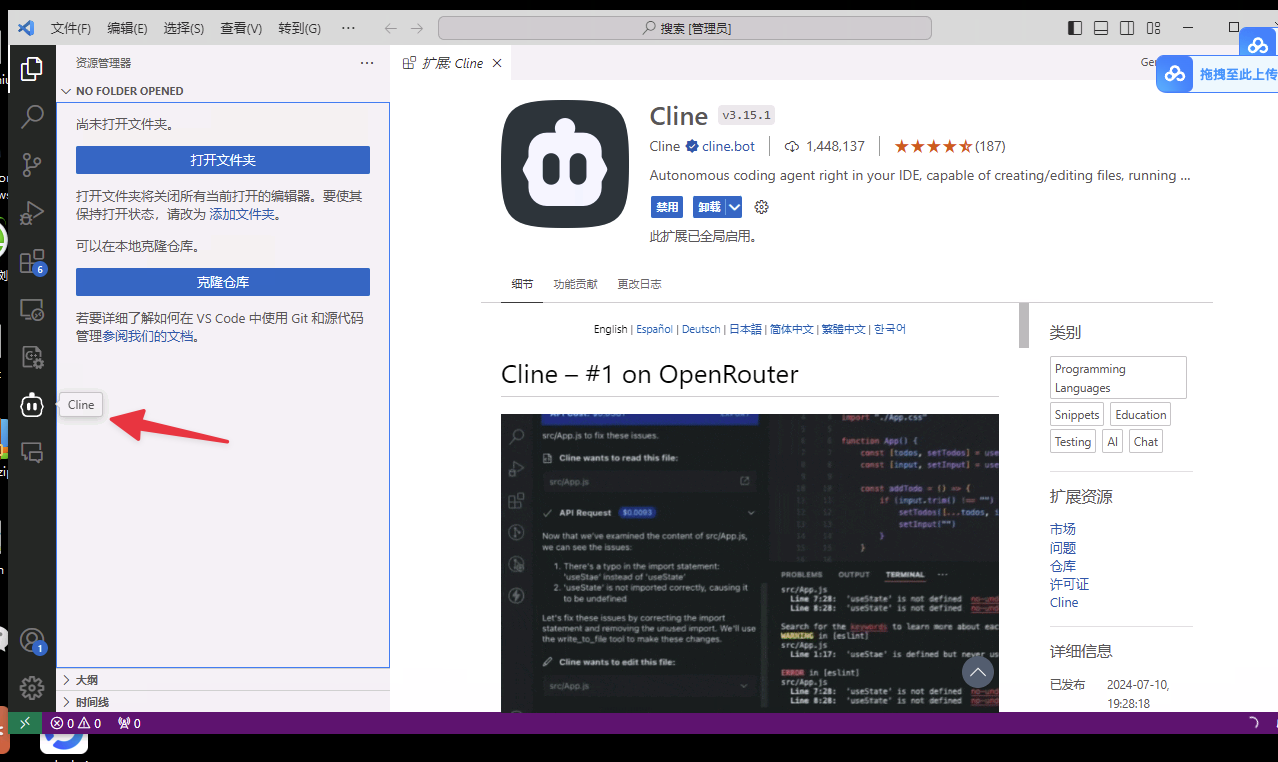Open the Accounts icon in activity bar
This screenshot has height=762, width=1278.
click(32, 640)
